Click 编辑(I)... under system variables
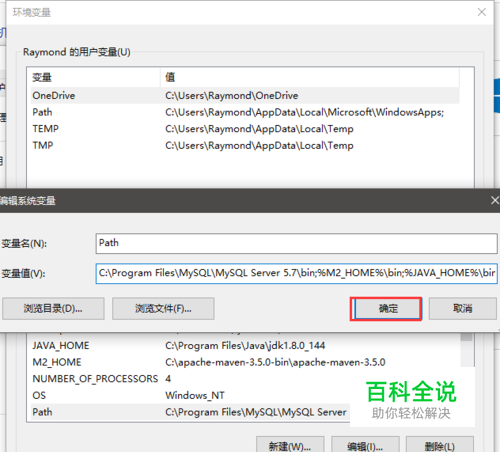Screen dimensions: 500x452 tap(365, 445)
